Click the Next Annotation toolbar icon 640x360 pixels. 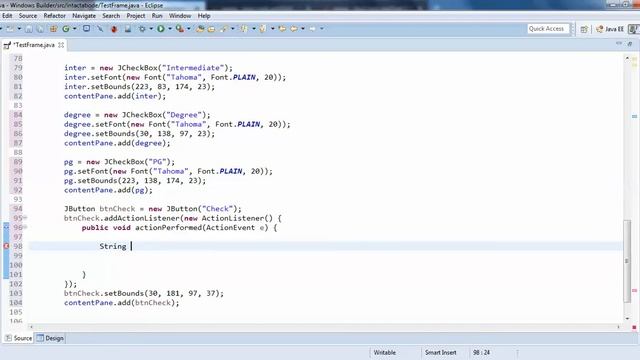(x=244, y=29)
